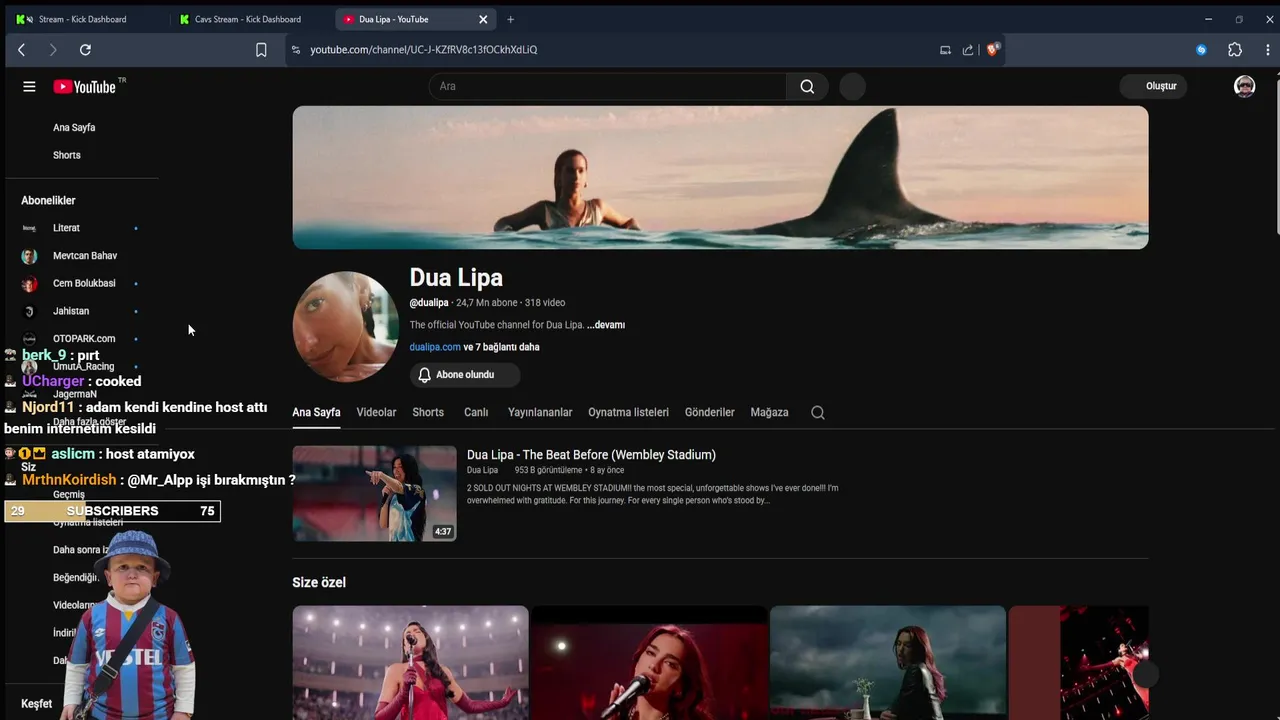This screenshot has height=720, width=1280.
Task: Open the YouTube hamburger guide menu
Action: (29, 87)
